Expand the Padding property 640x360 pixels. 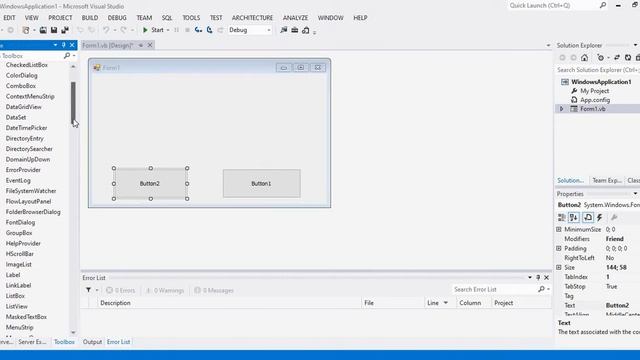point(559,248)
